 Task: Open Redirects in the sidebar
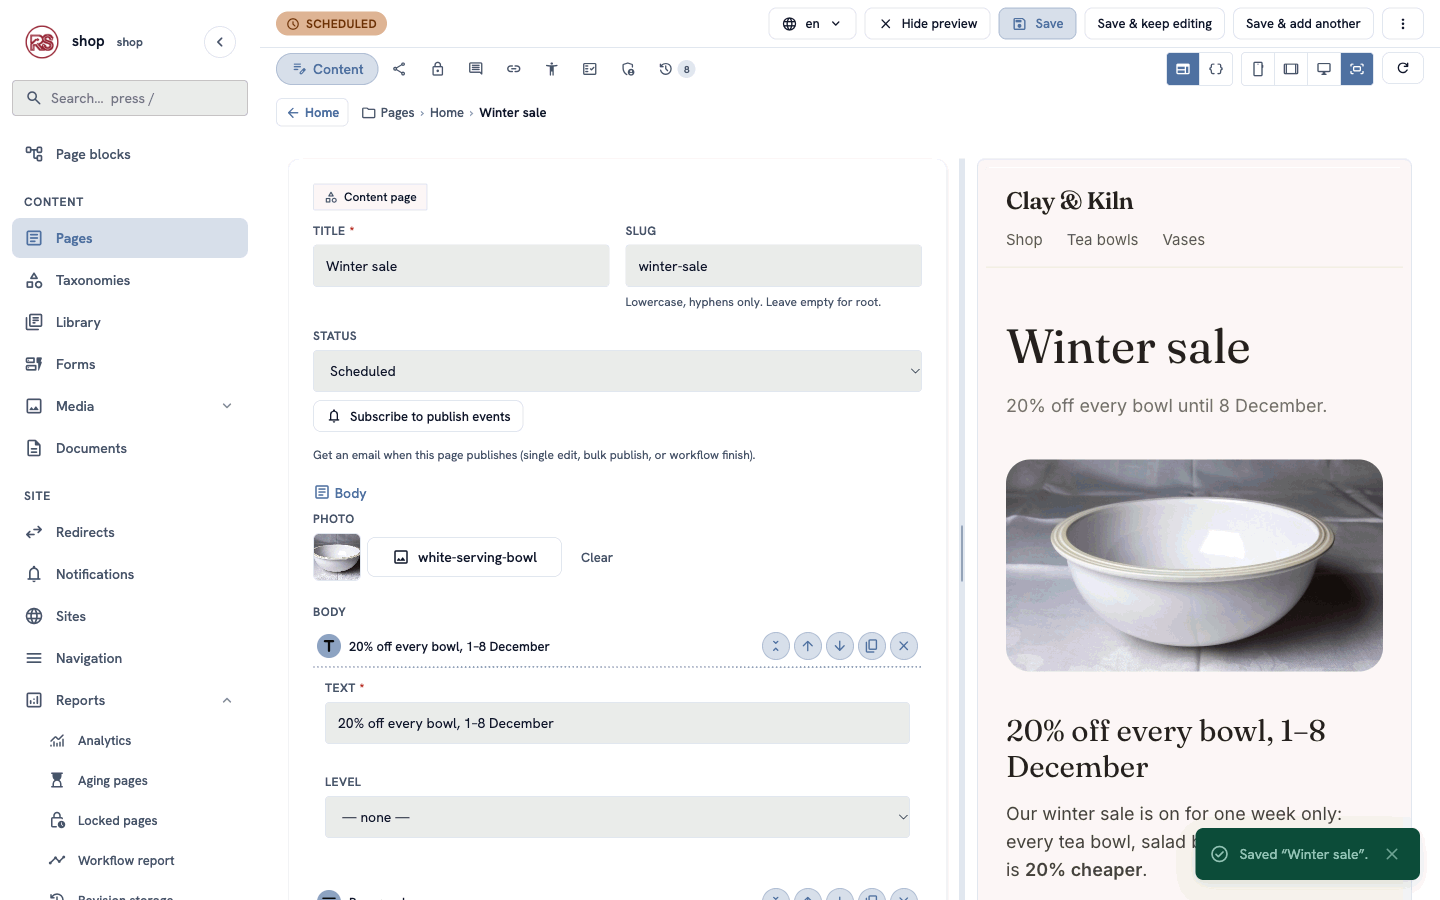[130, 532]
